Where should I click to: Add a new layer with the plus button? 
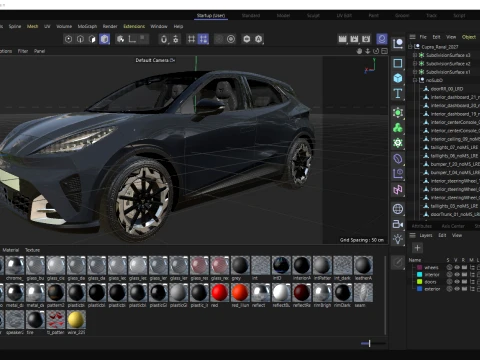click(417, 248)
